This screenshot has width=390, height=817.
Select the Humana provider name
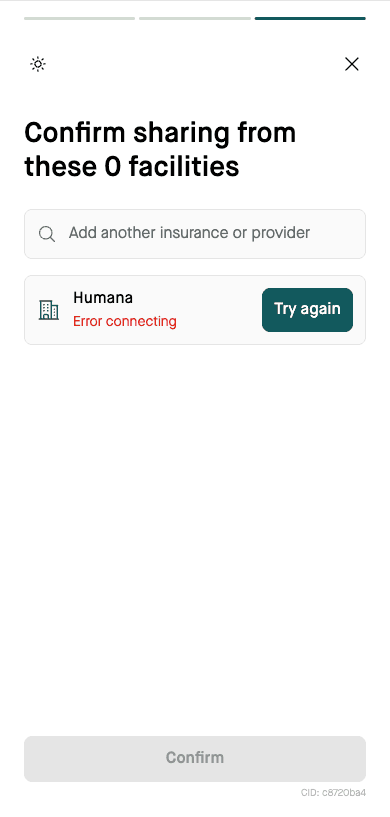tap(103, 298)
